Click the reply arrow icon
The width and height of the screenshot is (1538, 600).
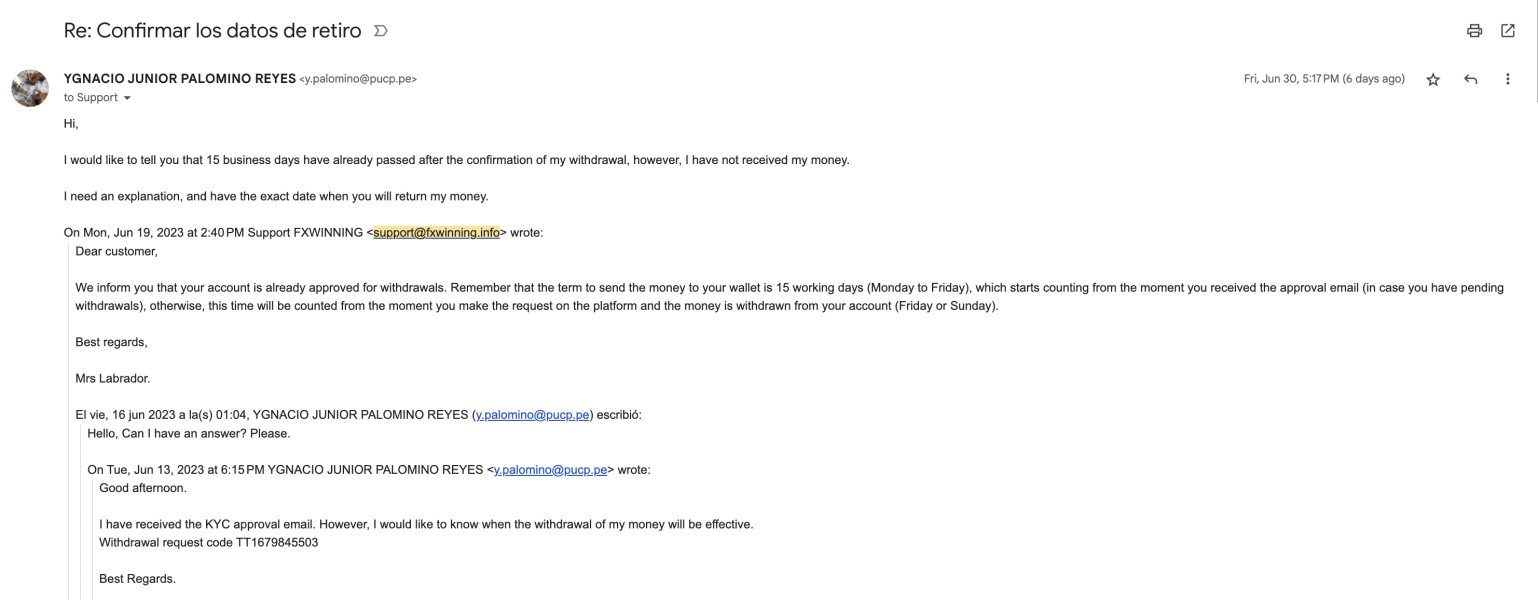point(1470,79)
